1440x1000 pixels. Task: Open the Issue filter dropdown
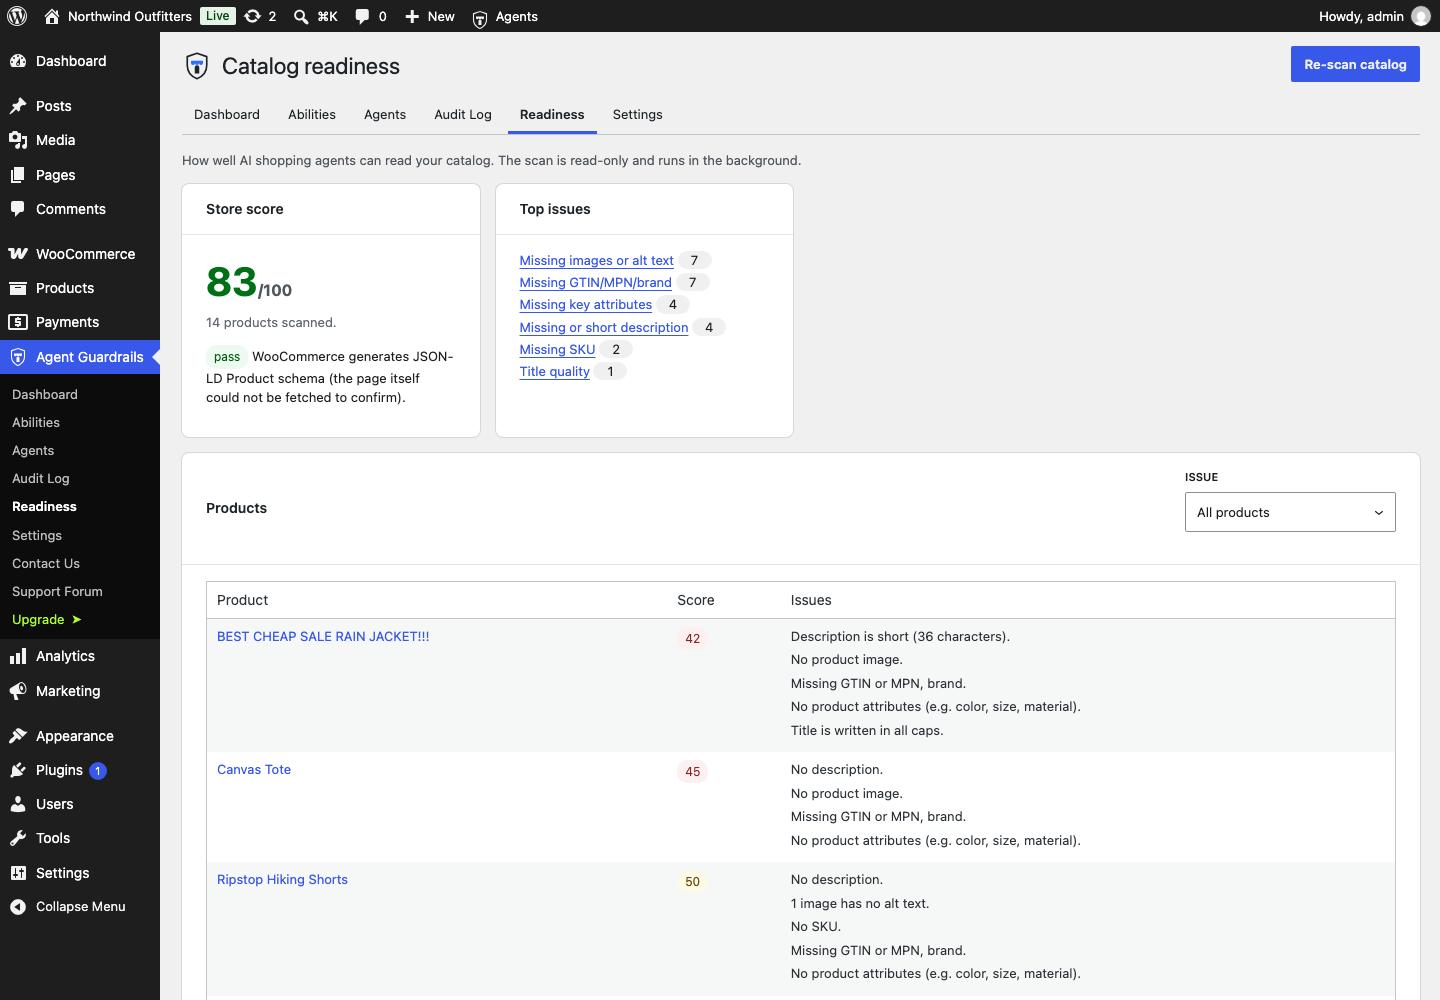point(1290,512)
